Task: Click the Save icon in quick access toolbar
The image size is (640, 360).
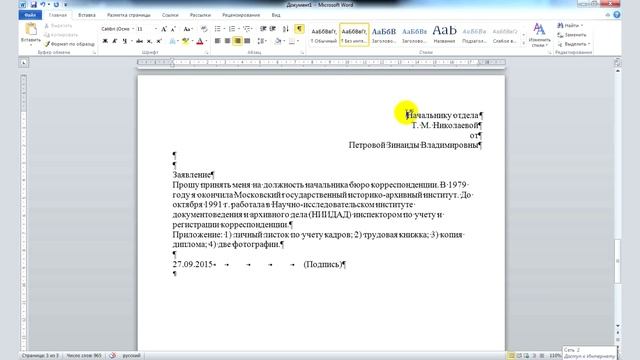Action: (34, 4)
